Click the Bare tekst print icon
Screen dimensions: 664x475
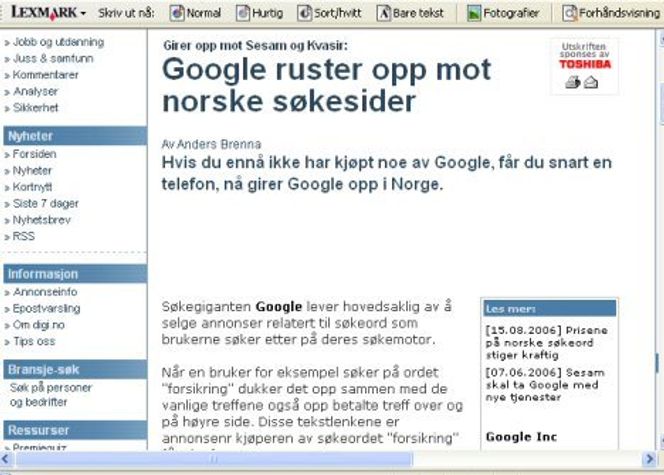(383, 13)
